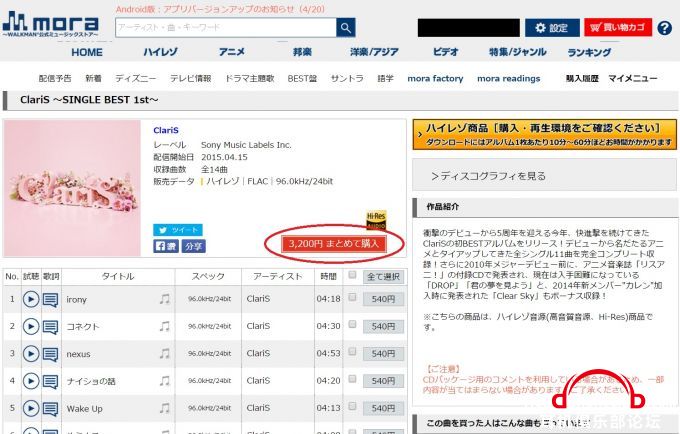Check the checkbox for コネクト
Screen dimensions: 680x434
pos(352,324)
